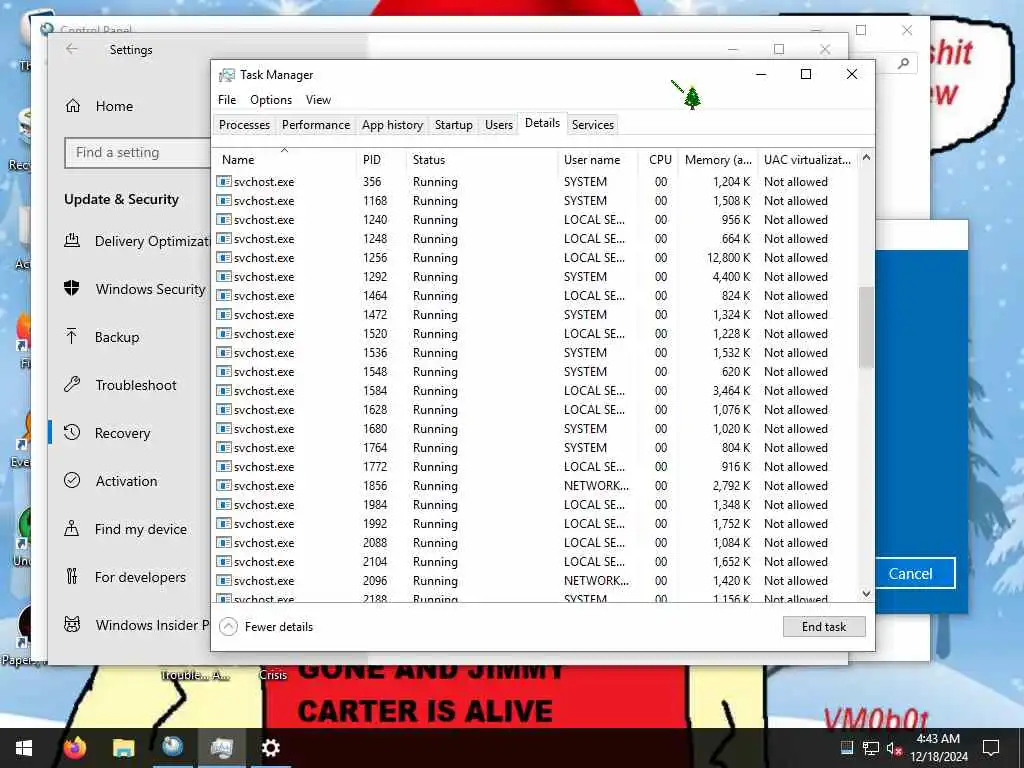Click the network icon in system tray
This screenshot has height=768, width=1024.
pos(871,748)
